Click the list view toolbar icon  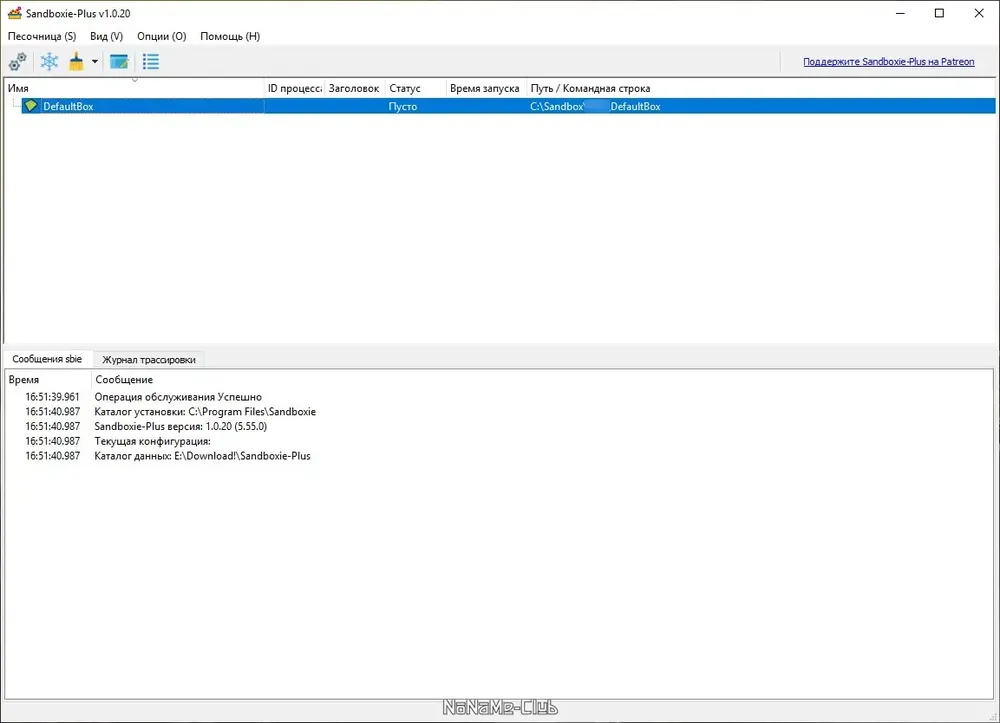[151, 62]
